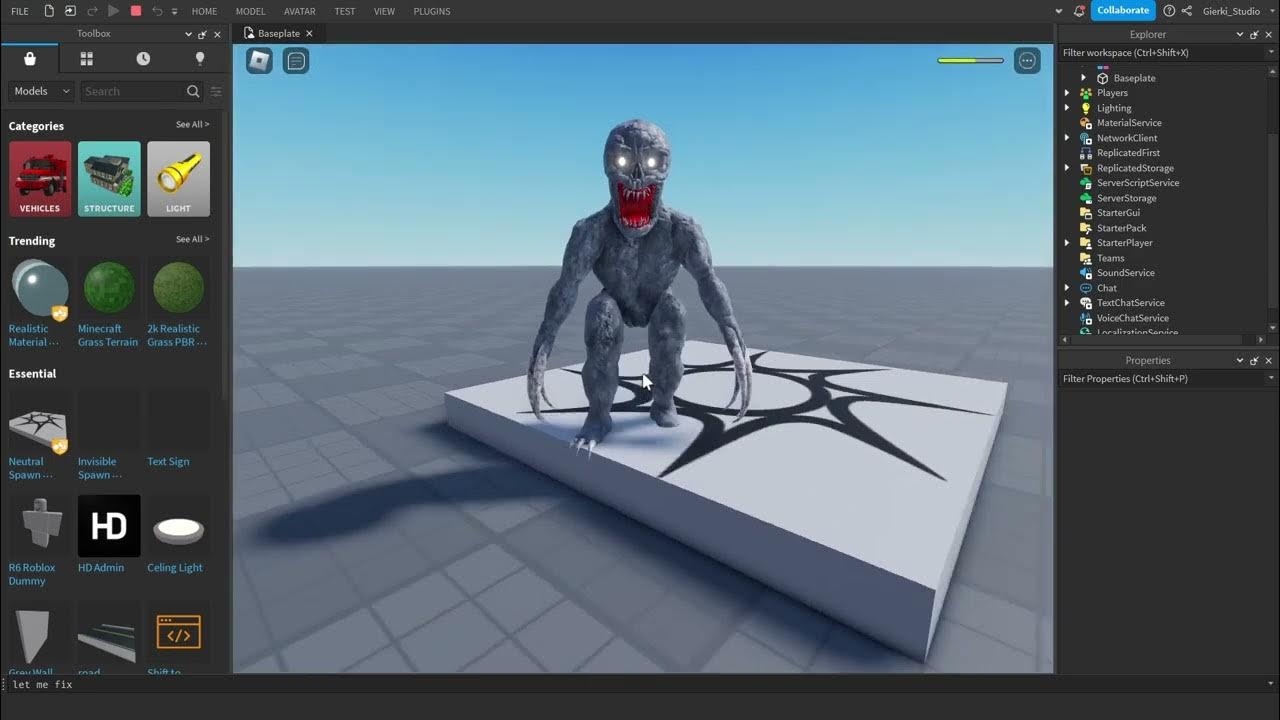Viewport: 1280px width, 720px height.
Task: Click the player health bar
Action: coord(970,61)
